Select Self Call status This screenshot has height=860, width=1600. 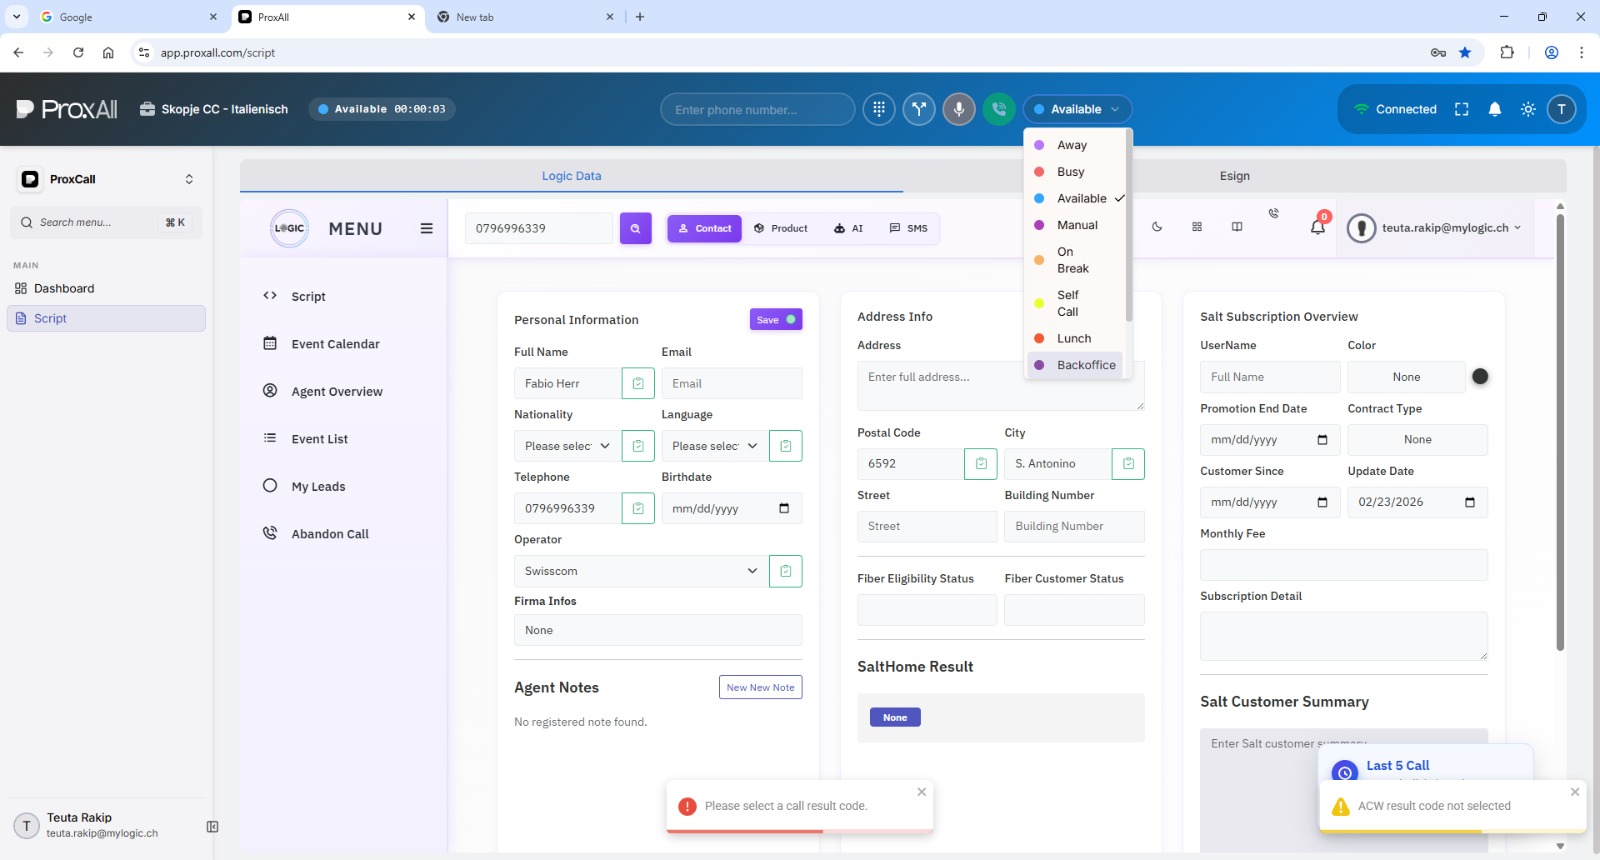point(1075,303)
